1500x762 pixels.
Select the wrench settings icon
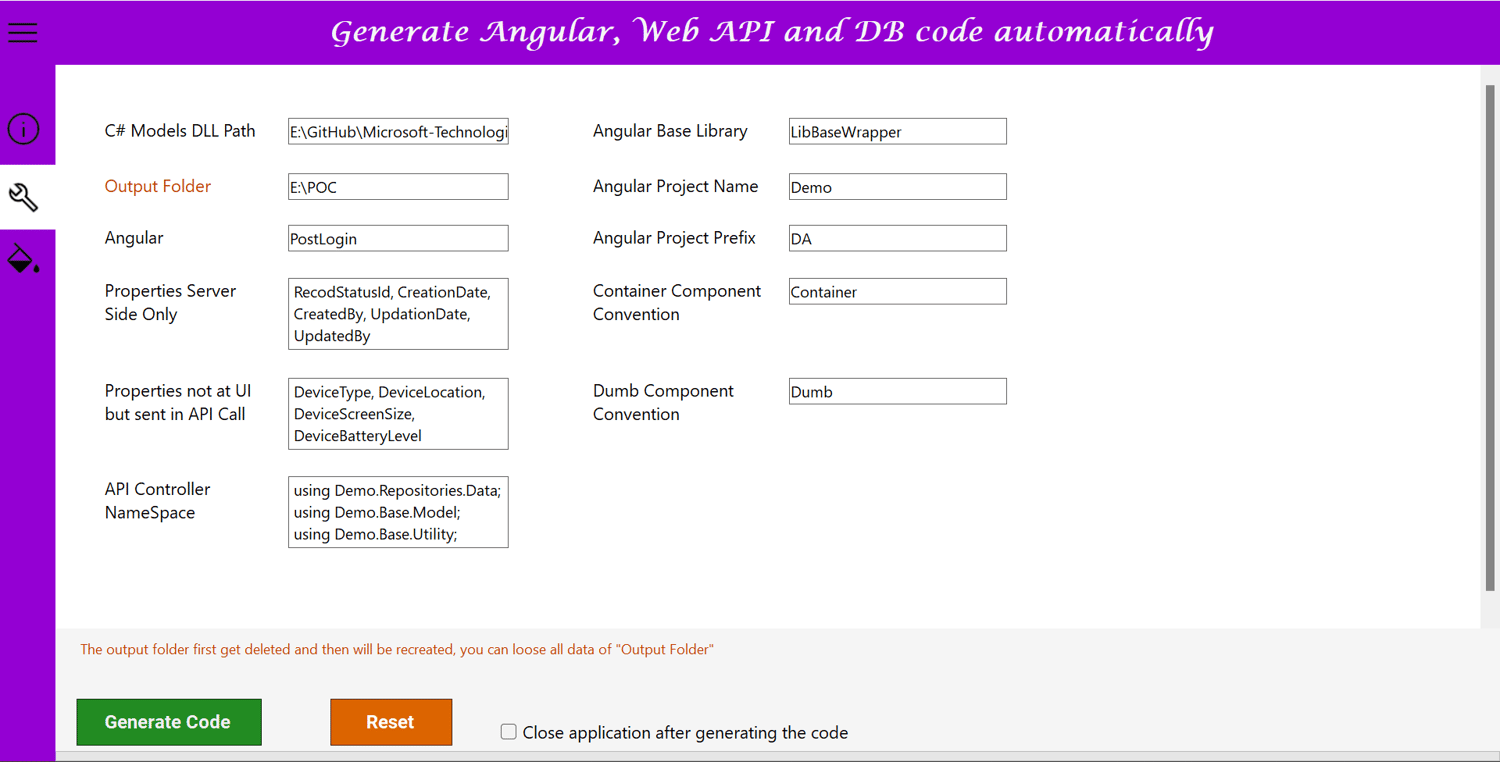coord(23,197)
